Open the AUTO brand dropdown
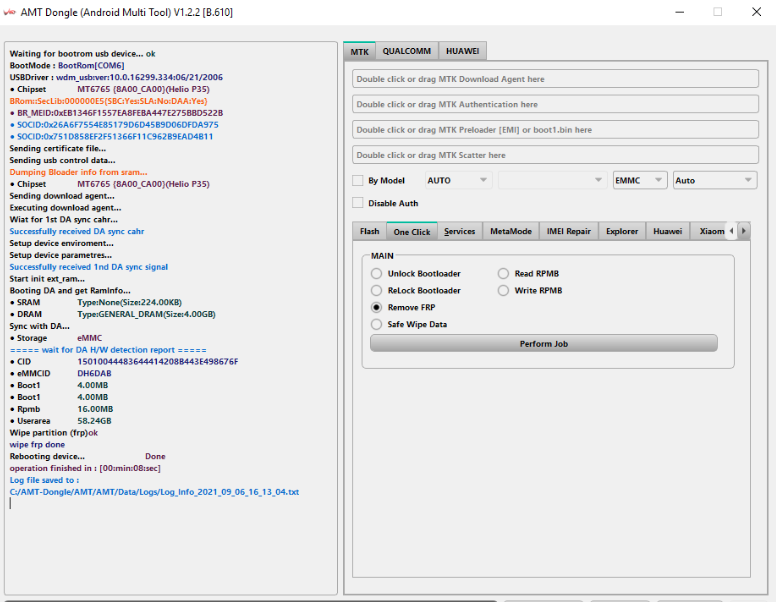The width and height of the screenshot is (776, 602). tap(458, 180)
